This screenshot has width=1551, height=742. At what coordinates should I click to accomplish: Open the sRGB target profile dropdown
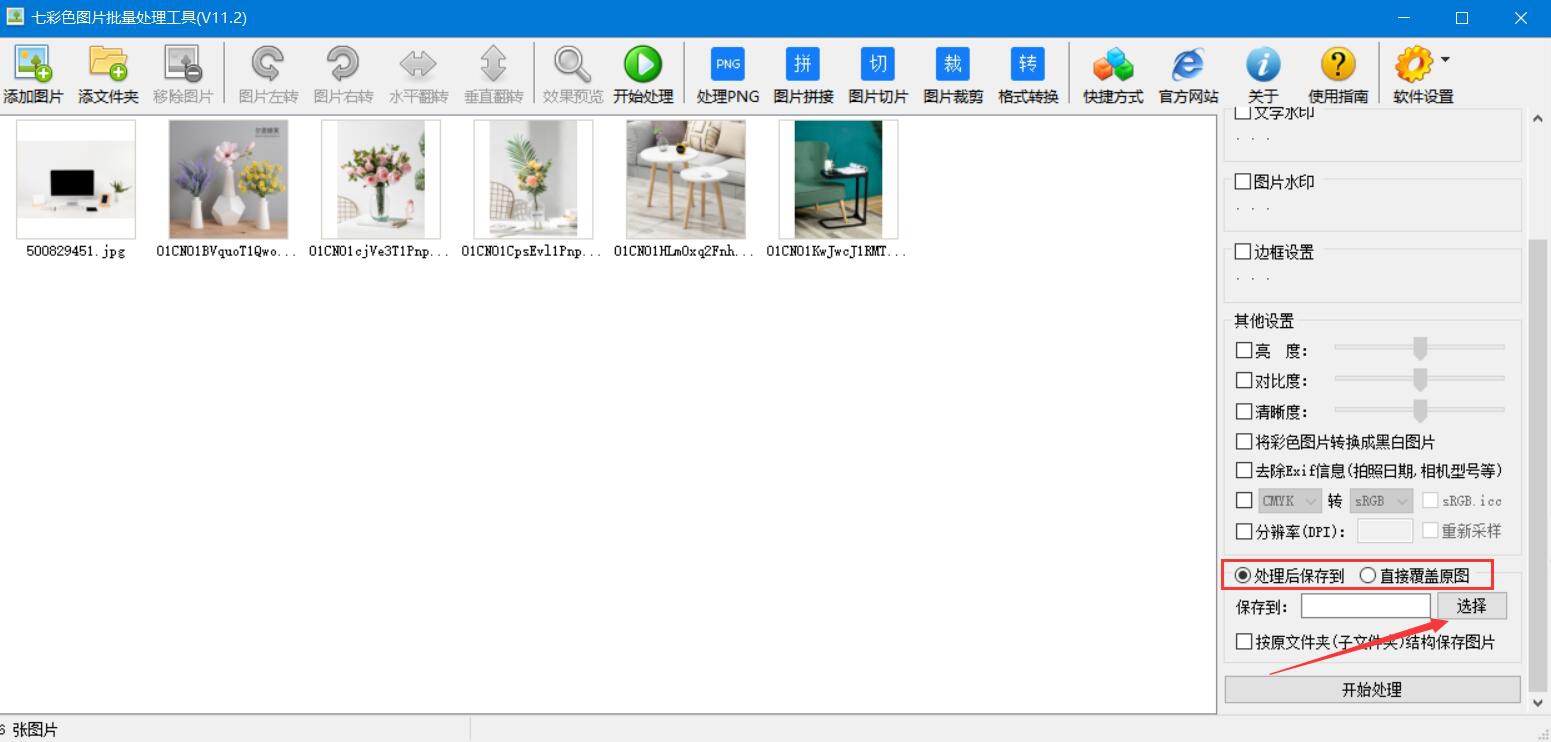[x=1381, y=501]
